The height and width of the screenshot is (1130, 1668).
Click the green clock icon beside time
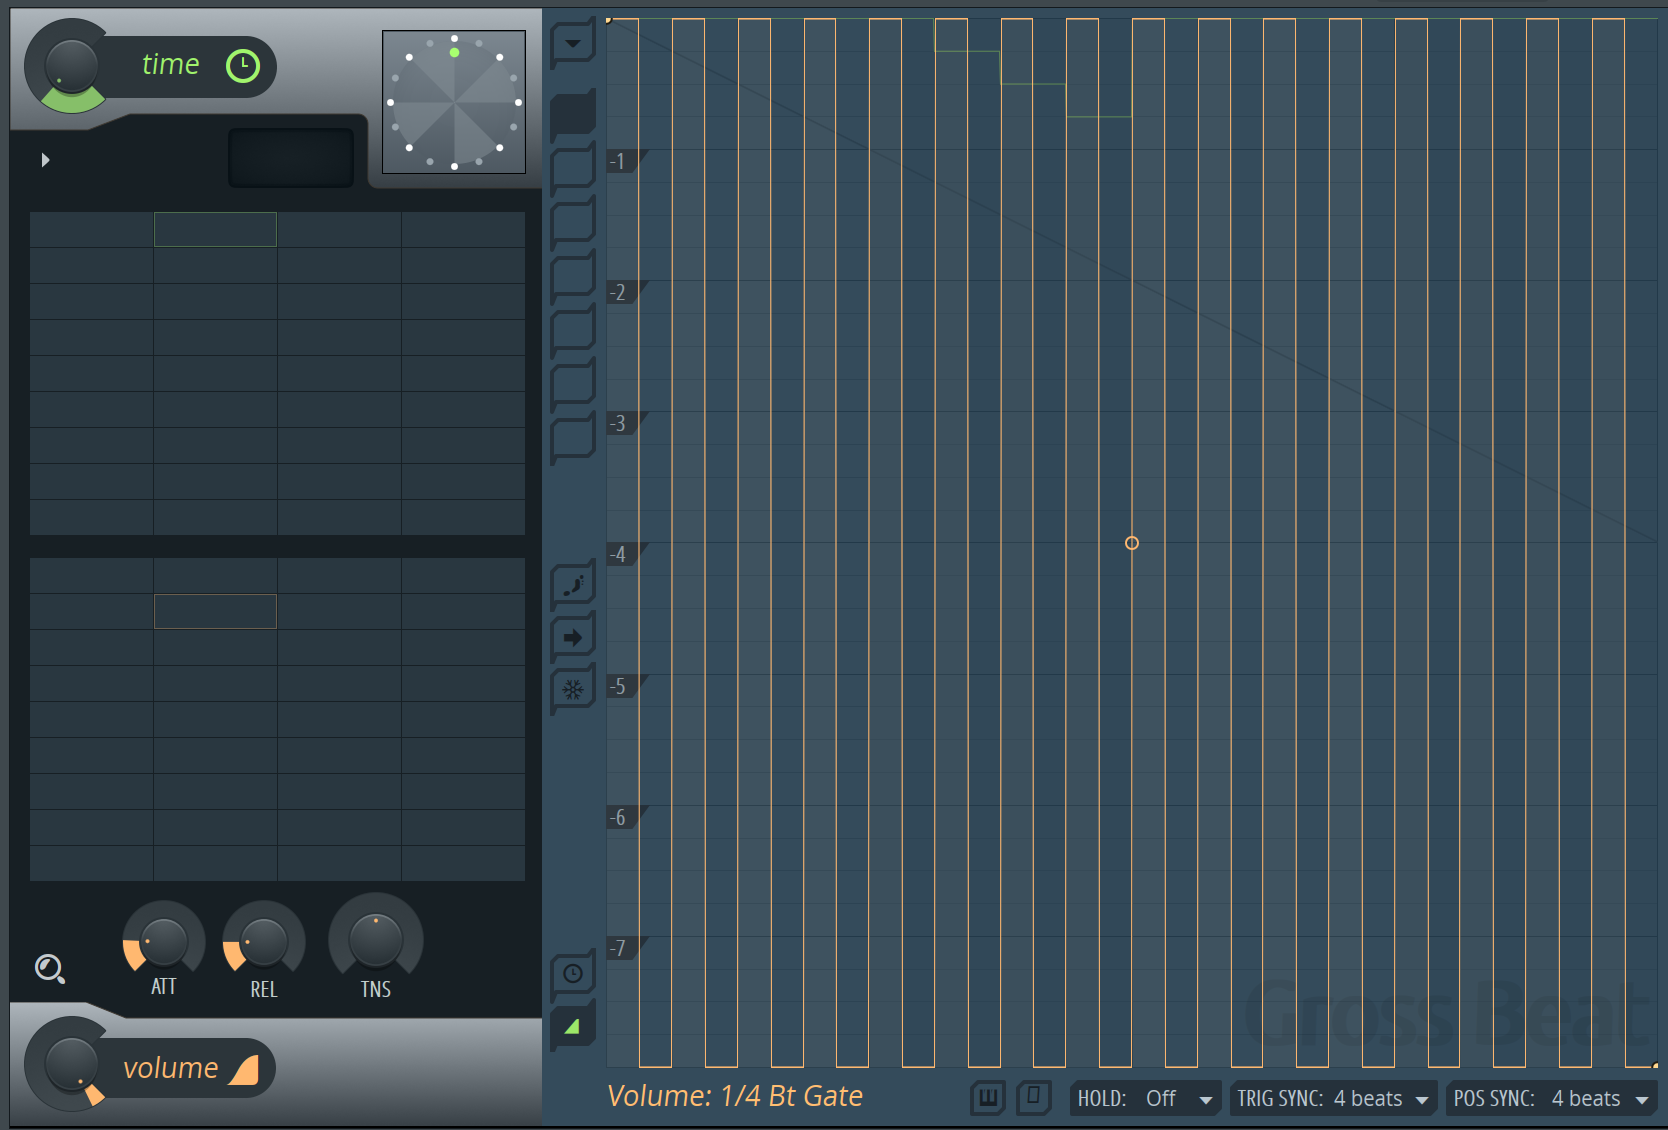pos(243,66)
